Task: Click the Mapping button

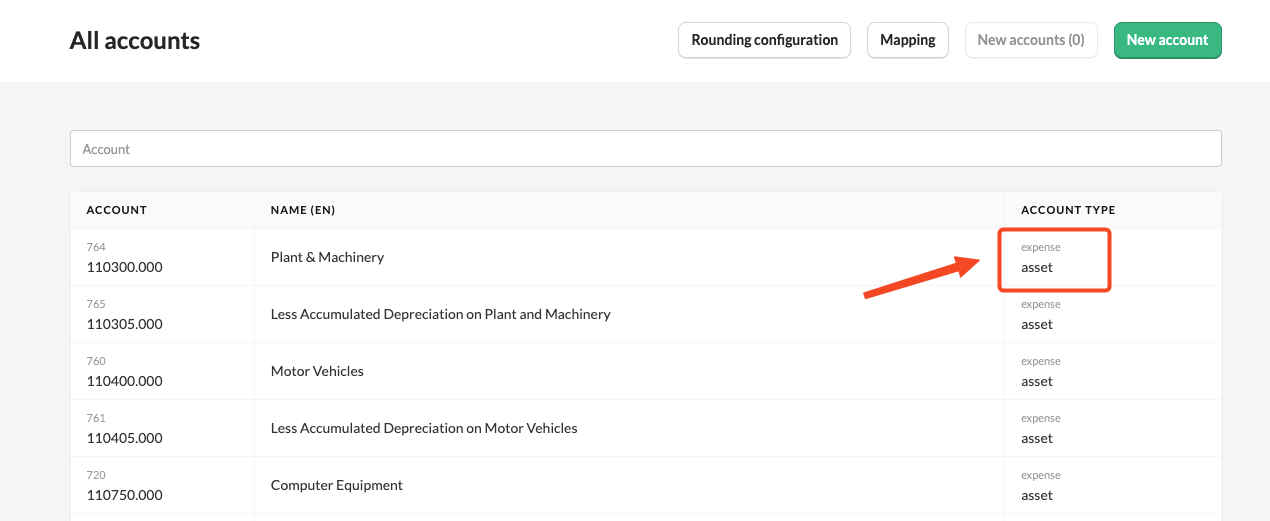Action: (907, 40)
